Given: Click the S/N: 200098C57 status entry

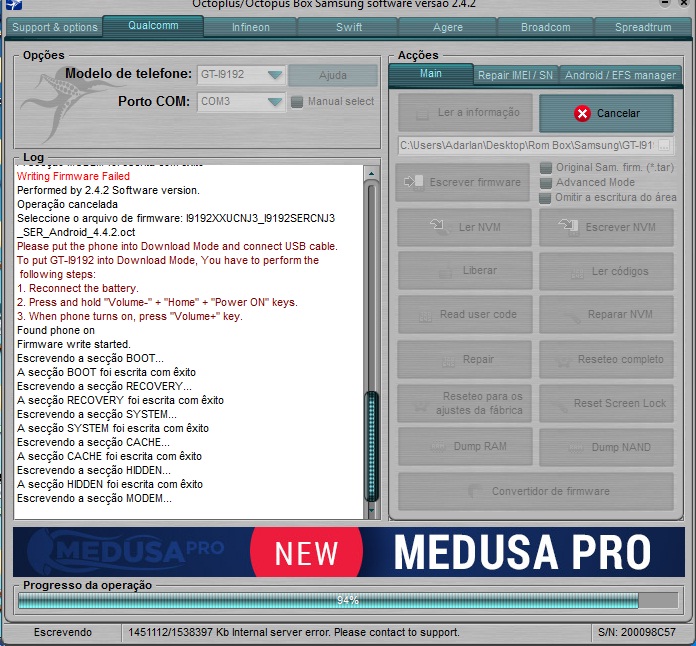Looking at the screenshot, I should (637, 632).
